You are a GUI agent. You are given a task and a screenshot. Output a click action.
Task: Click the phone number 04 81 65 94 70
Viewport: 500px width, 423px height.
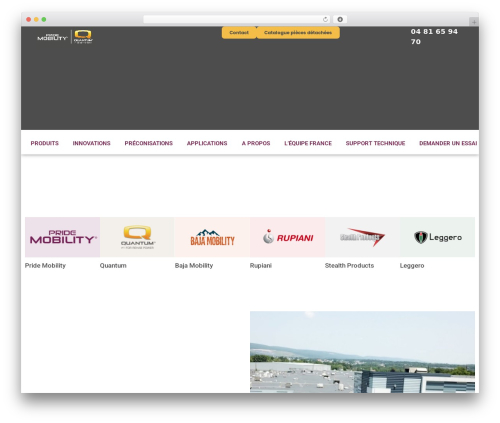tap(434, 37)
